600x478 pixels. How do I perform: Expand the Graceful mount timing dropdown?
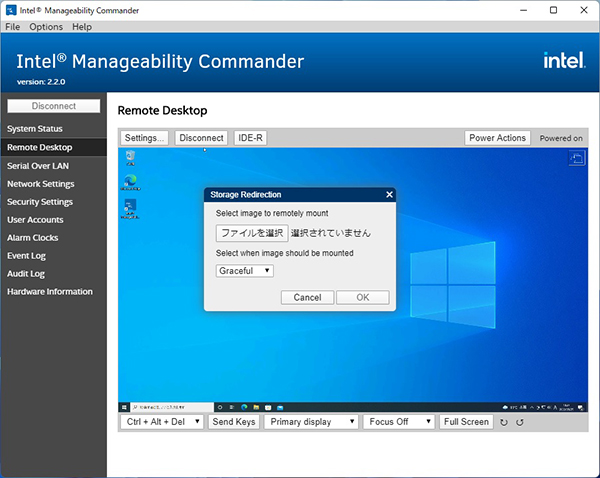(x=245, y=270)
